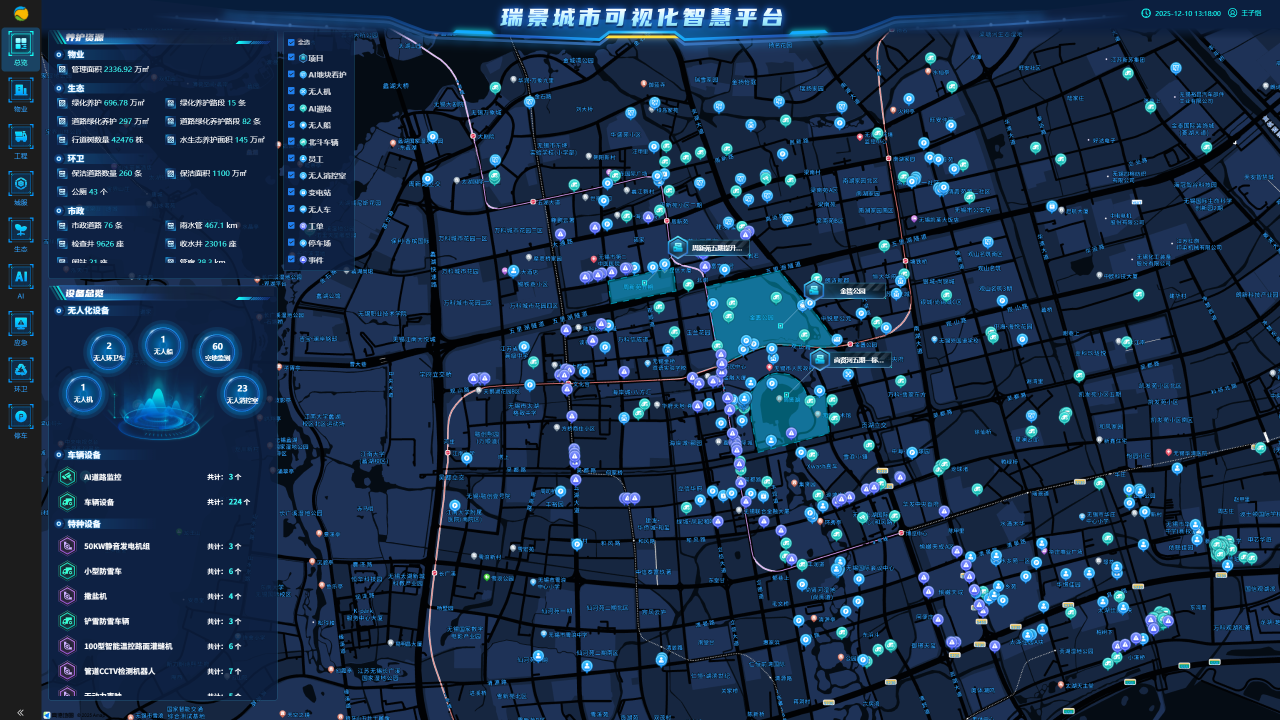Disable the 北斗车辆 layer checkbox
Image resolution: width=1280 pixels, height=720 pixels.
pos(291,142)
